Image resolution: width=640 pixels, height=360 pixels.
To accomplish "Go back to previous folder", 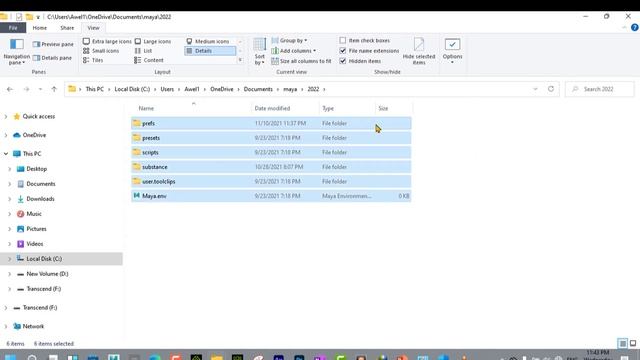I will tap(10, 89).
